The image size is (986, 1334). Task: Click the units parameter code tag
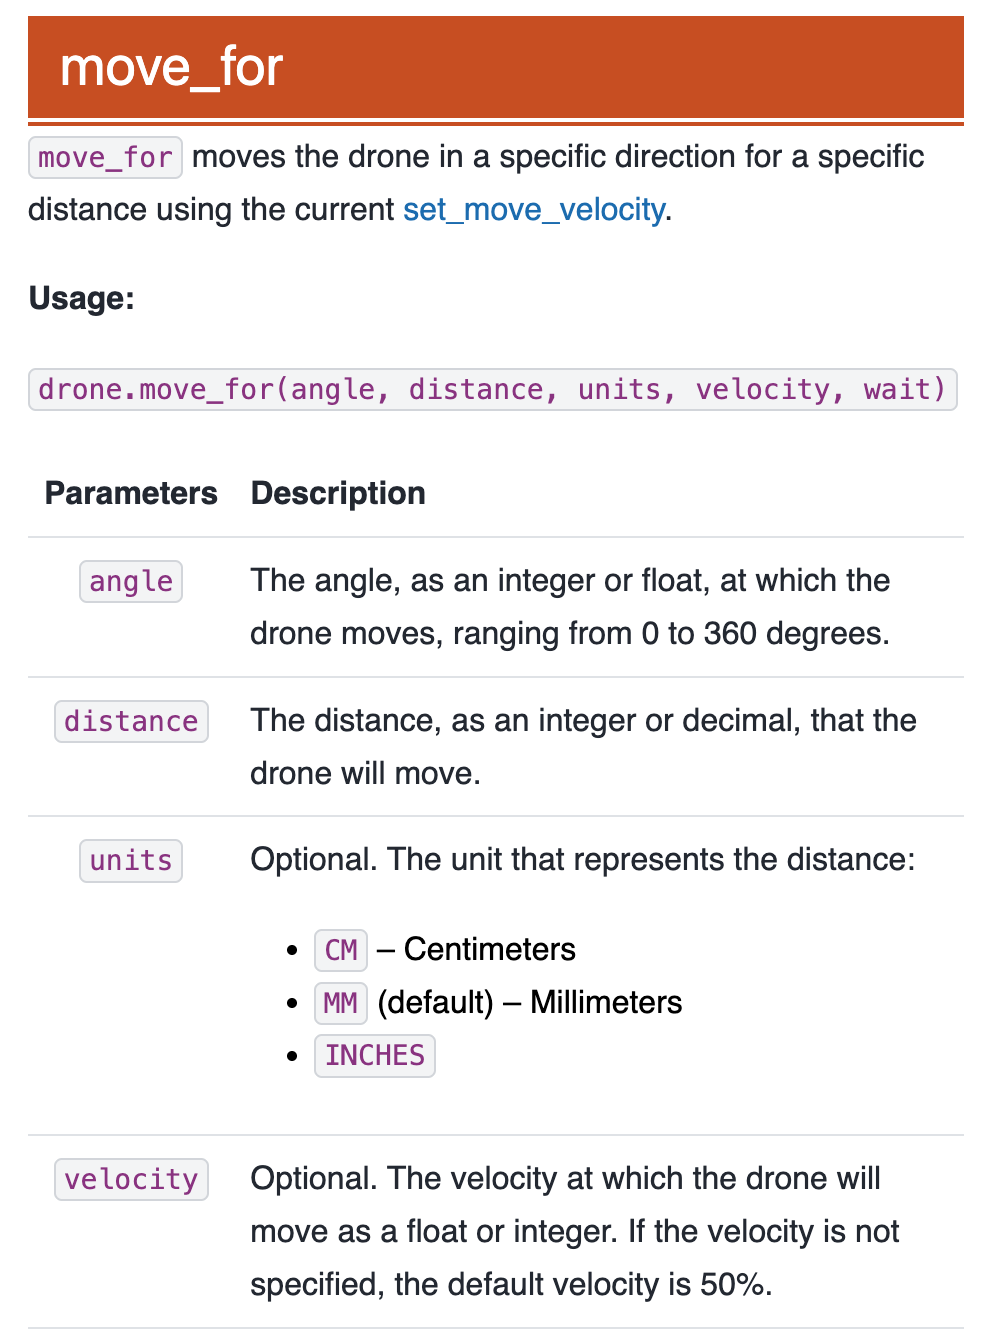(x=131, y=861)
